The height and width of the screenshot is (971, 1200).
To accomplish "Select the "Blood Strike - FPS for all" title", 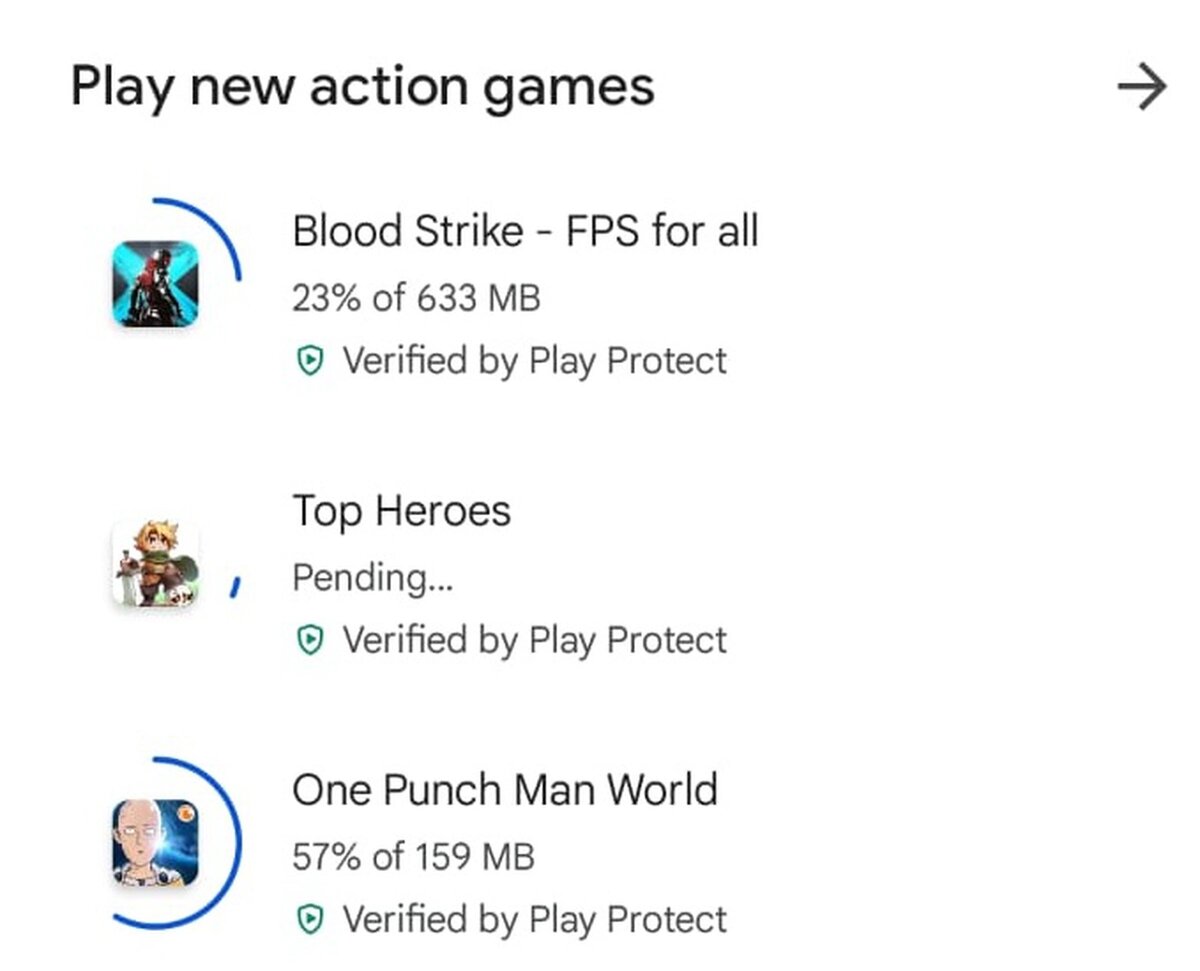I will point(525,232).
